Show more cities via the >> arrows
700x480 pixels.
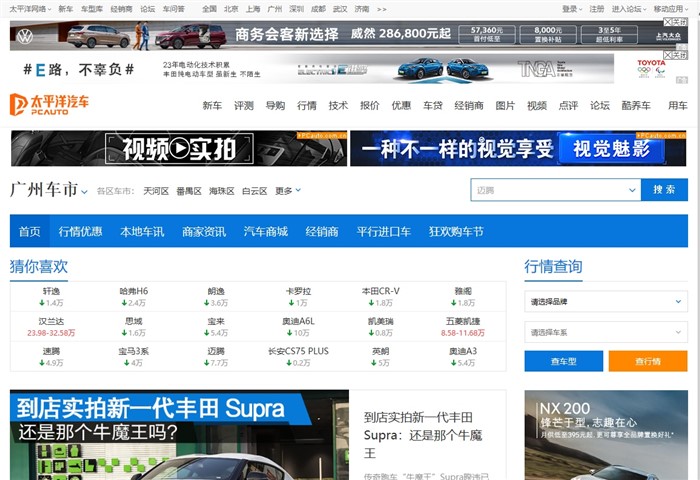click(x=382, y=9)
